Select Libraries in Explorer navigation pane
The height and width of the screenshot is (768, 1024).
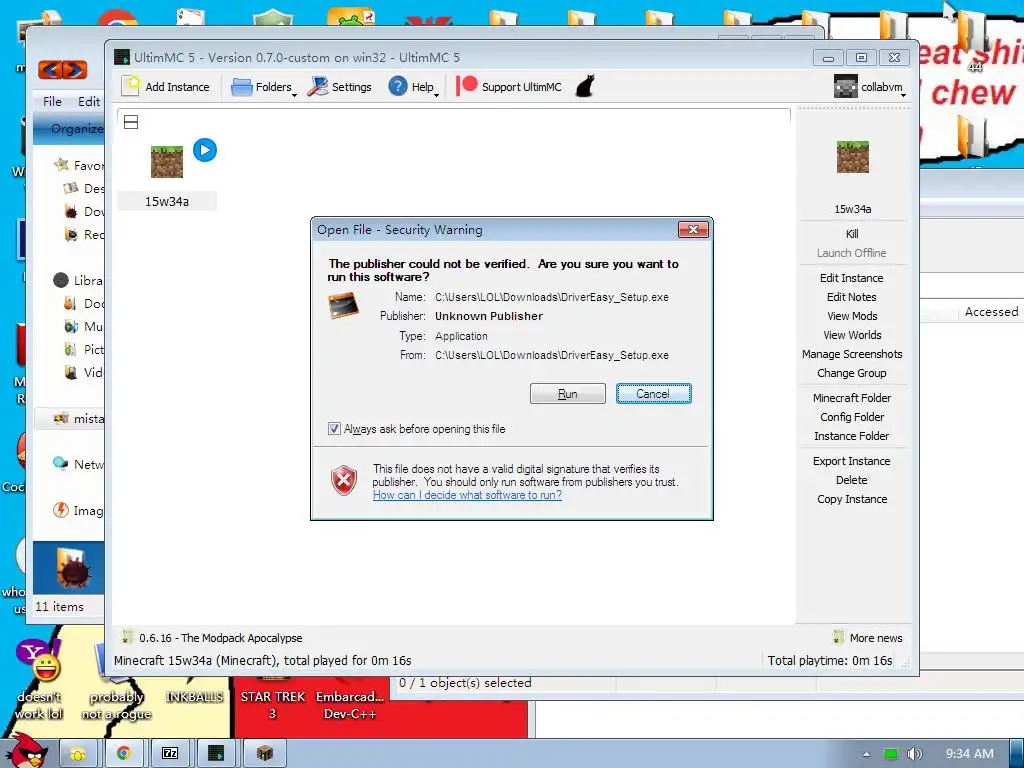pyautogui.click(x=78, y=280)
